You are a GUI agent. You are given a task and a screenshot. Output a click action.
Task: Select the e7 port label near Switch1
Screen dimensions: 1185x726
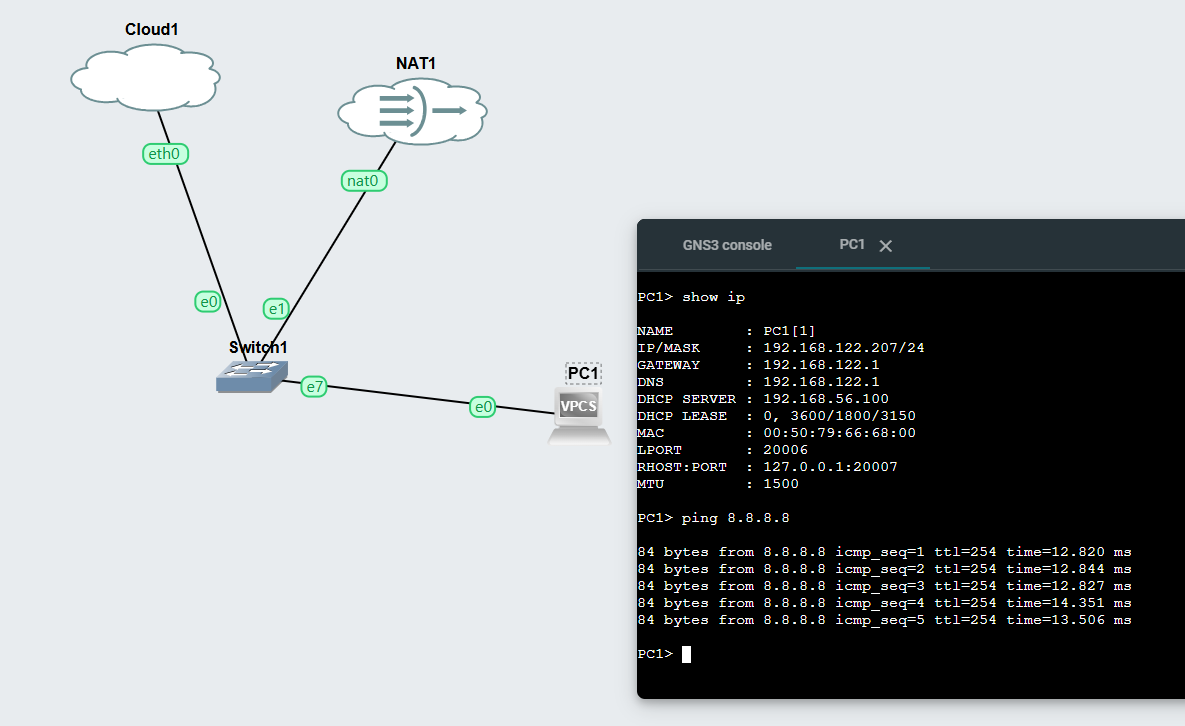point(314,386)
